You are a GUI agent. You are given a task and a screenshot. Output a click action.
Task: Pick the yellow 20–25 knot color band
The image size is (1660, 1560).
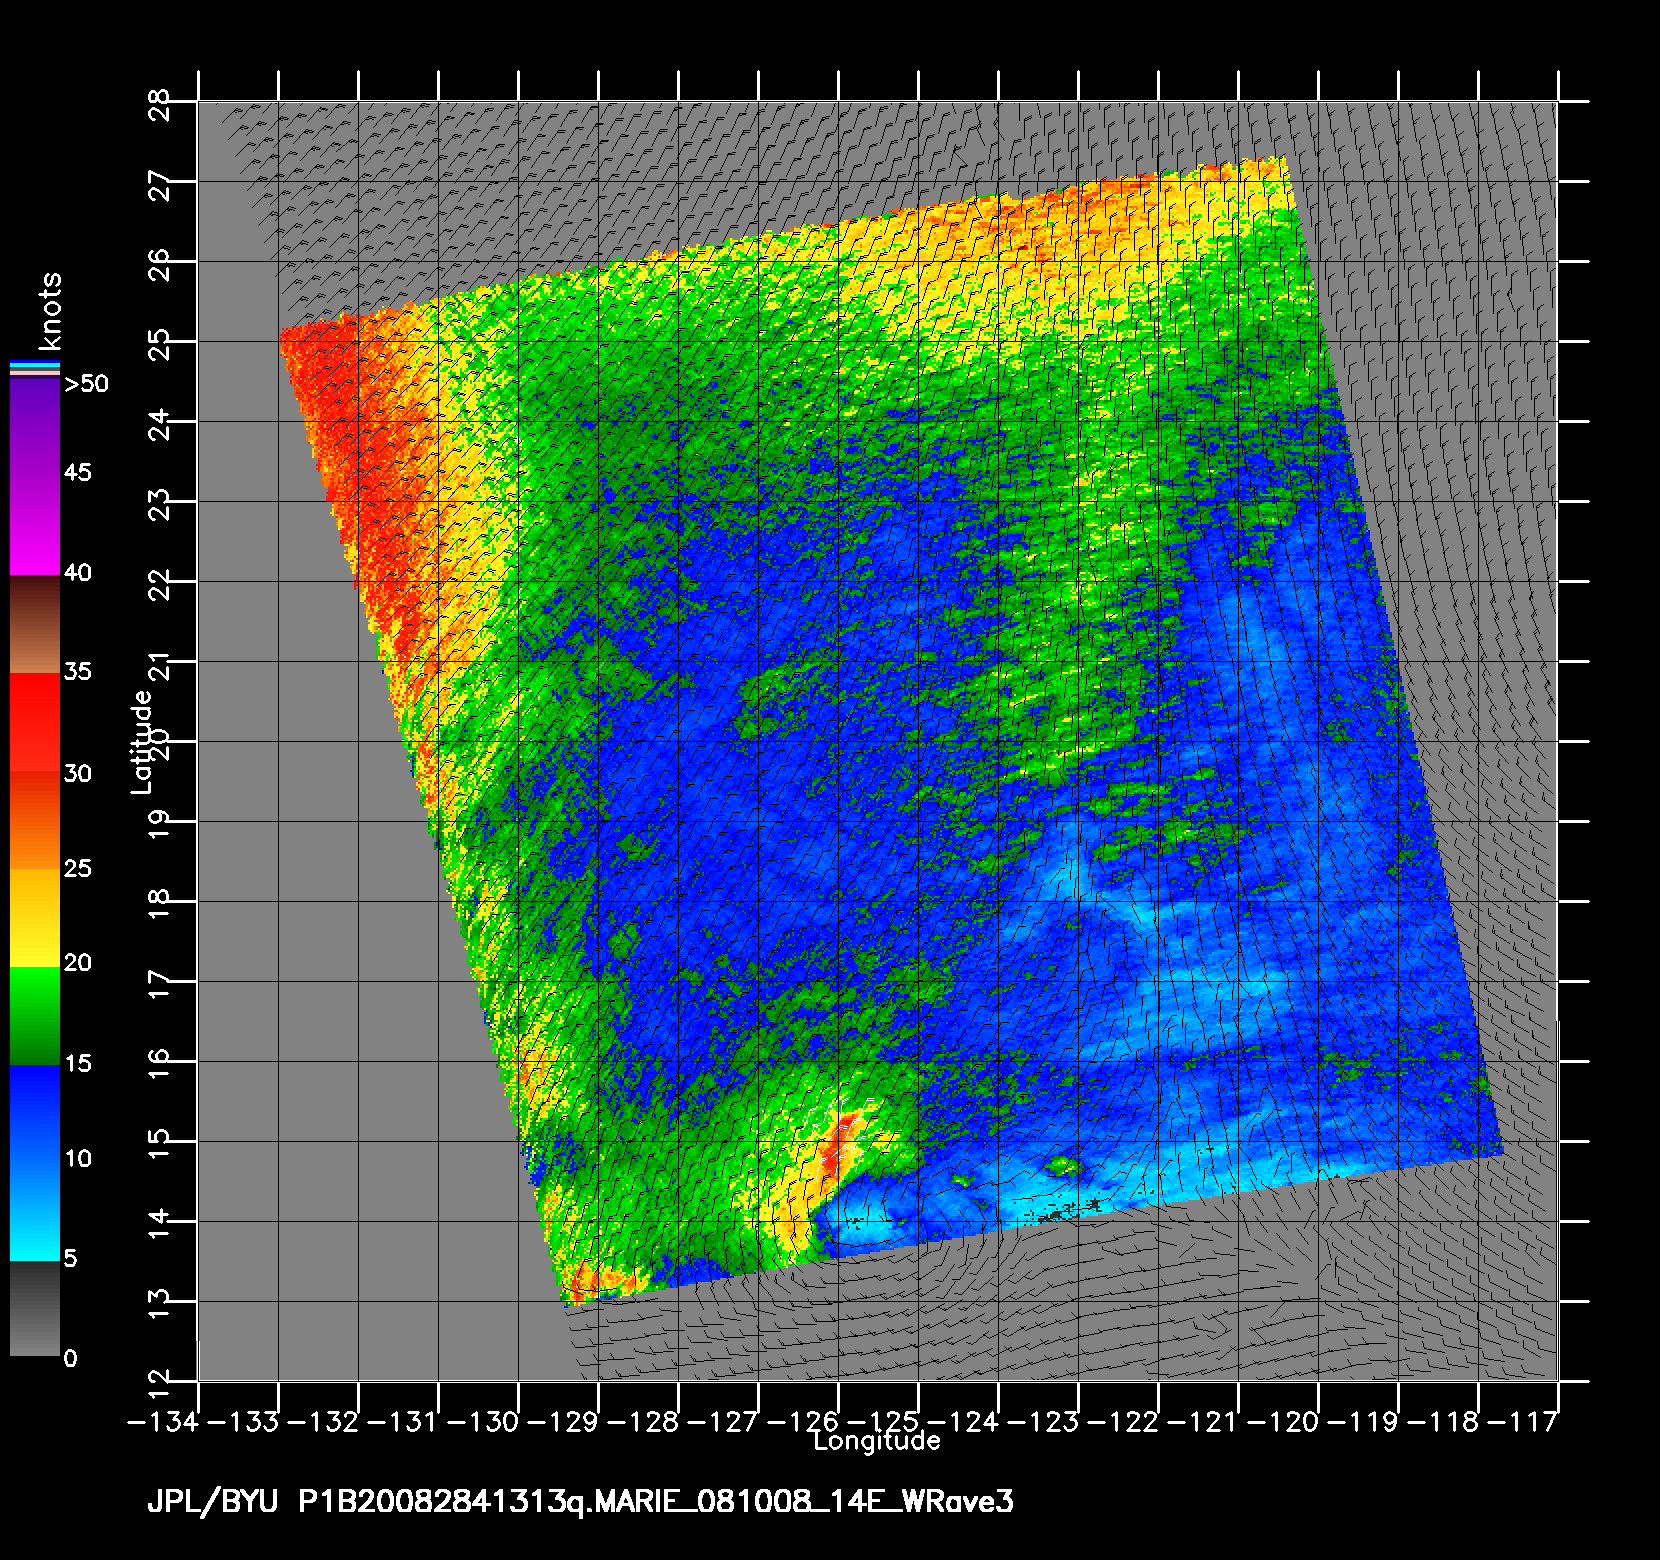pos(35,918)
